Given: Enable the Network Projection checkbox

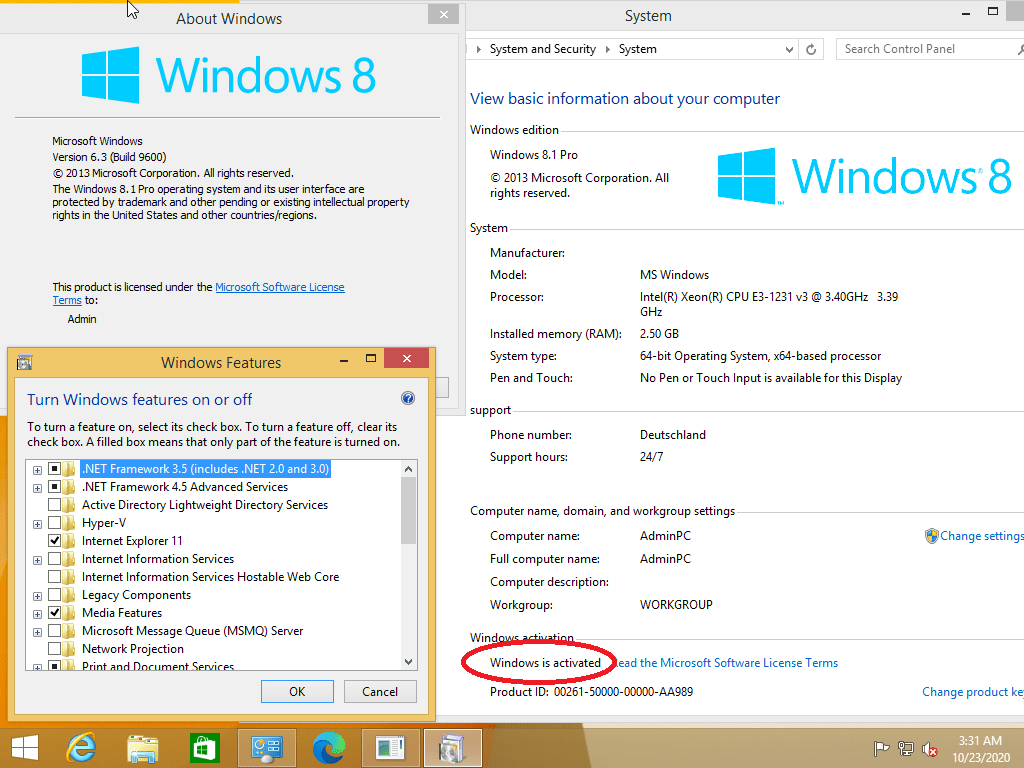Looking at the screenshot, I should [54, 648].
